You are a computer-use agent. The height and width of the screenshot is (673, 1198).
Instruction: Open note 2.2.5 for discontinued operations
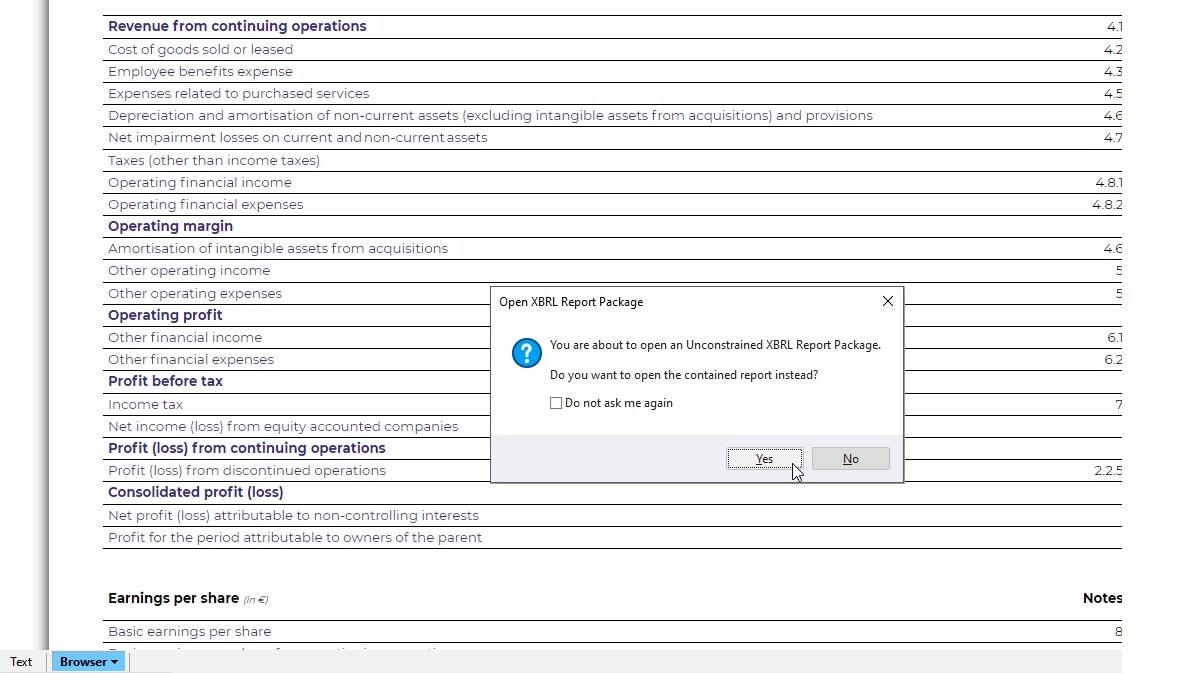[x=1110, y=470]
